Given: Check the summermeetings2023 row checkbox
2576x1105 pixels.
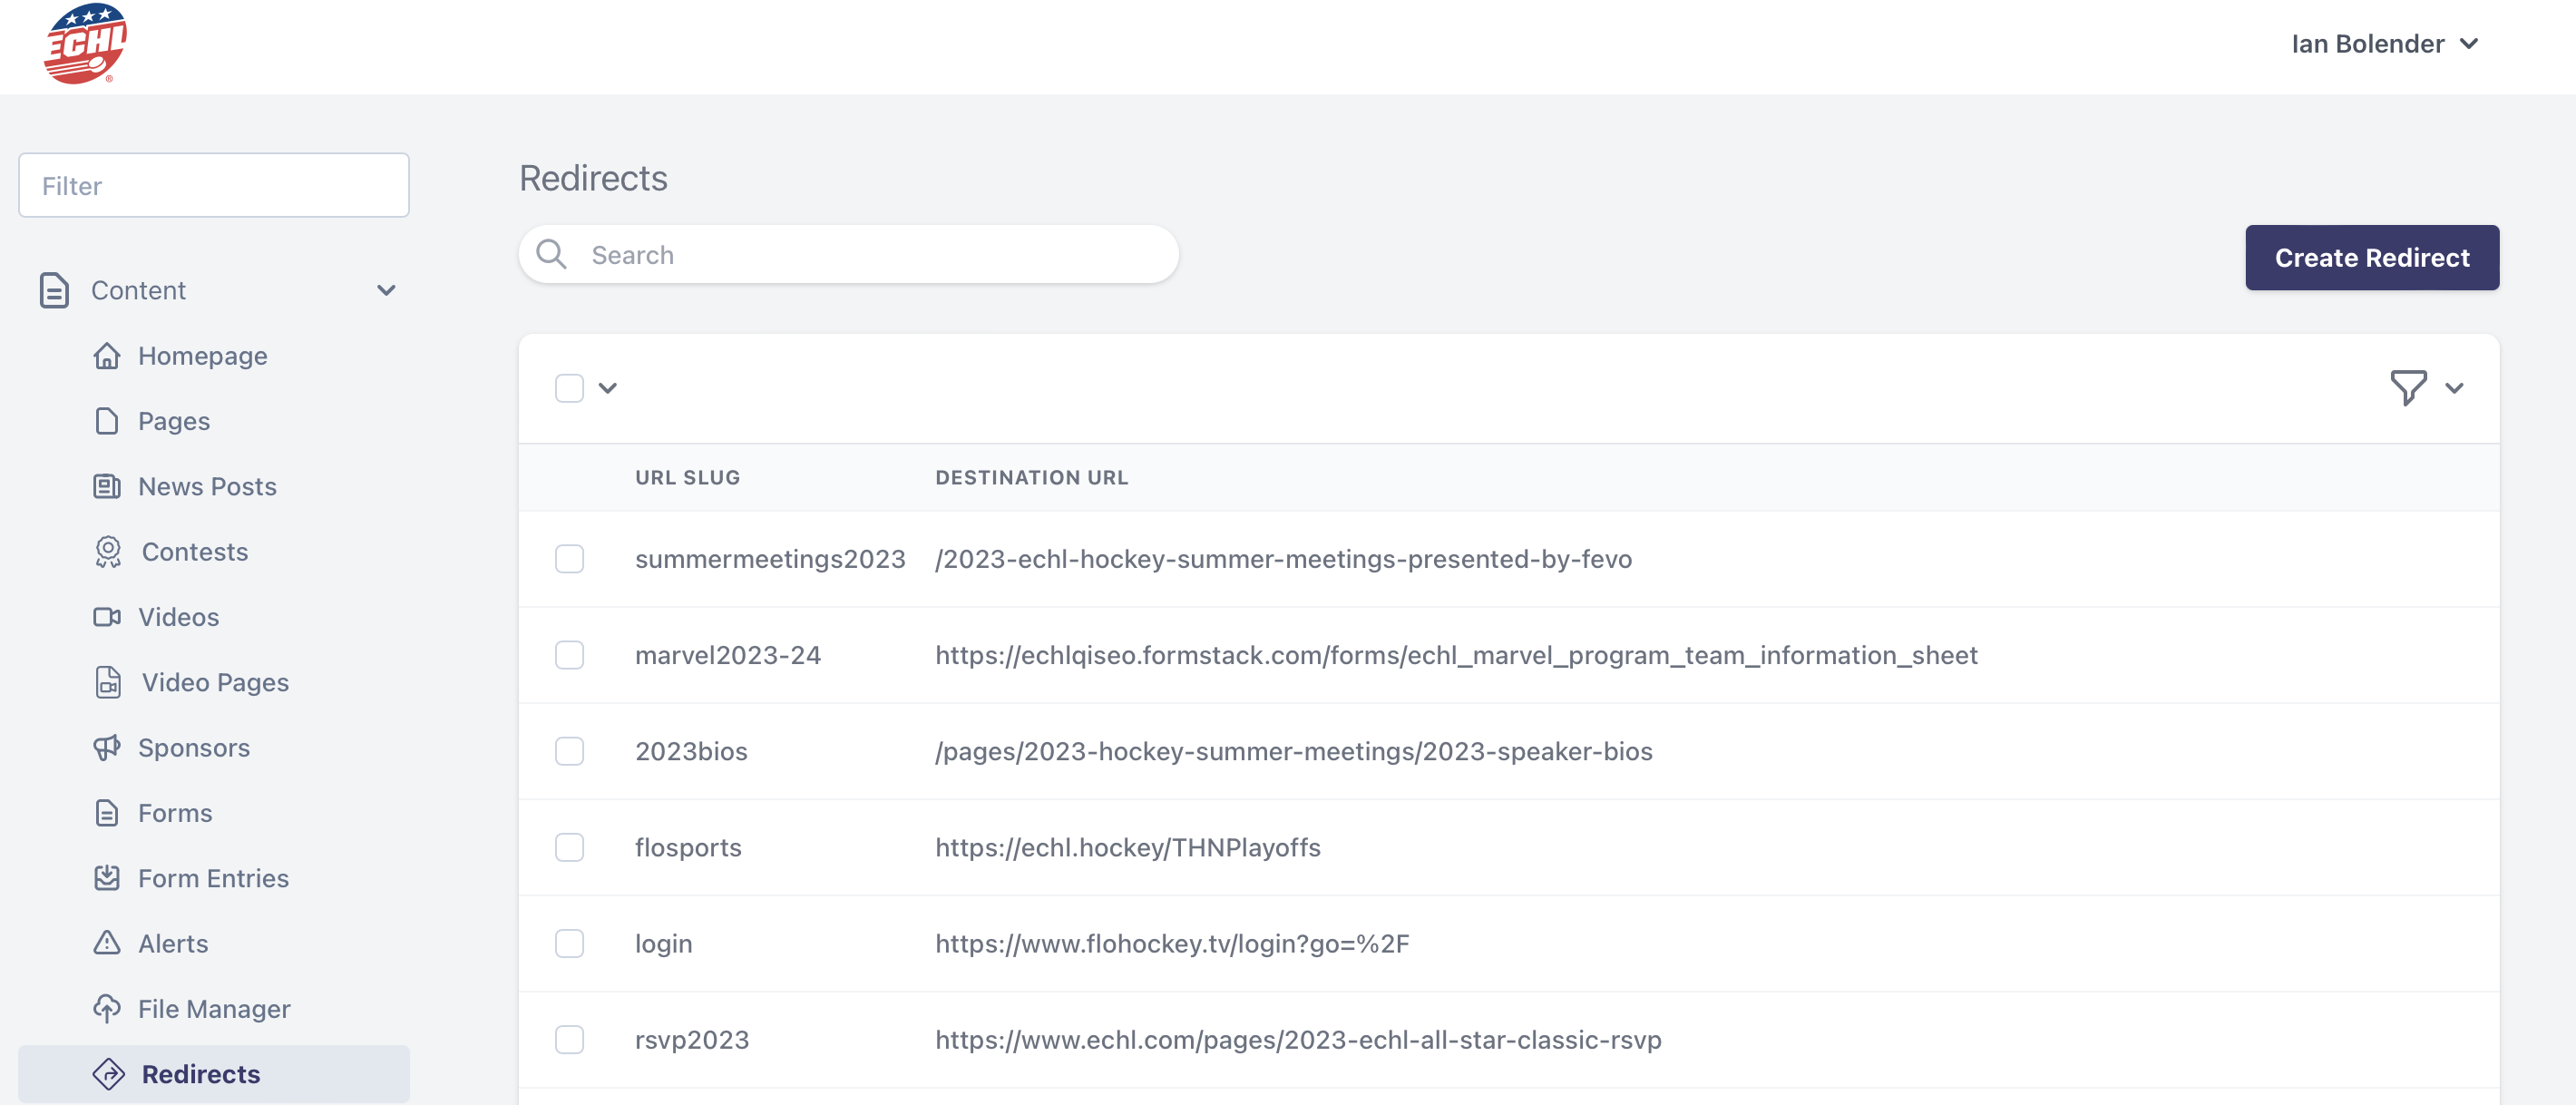Looking at the screenshot, I should click(x=569, y=559).
